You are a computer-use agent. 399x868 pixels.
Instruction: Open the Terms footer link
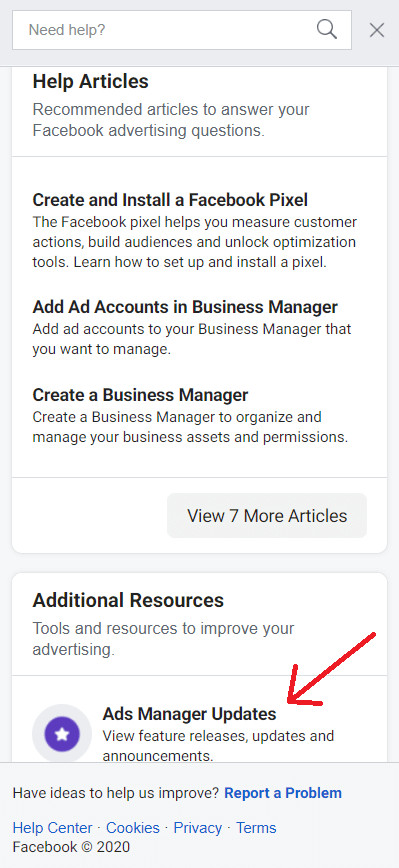(x=256, y=828)
